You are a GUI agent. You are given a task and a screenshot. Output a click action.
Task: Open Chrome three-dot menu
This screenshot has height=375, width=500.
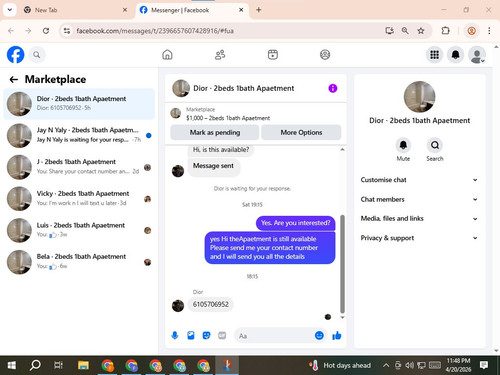pos(489,31)
